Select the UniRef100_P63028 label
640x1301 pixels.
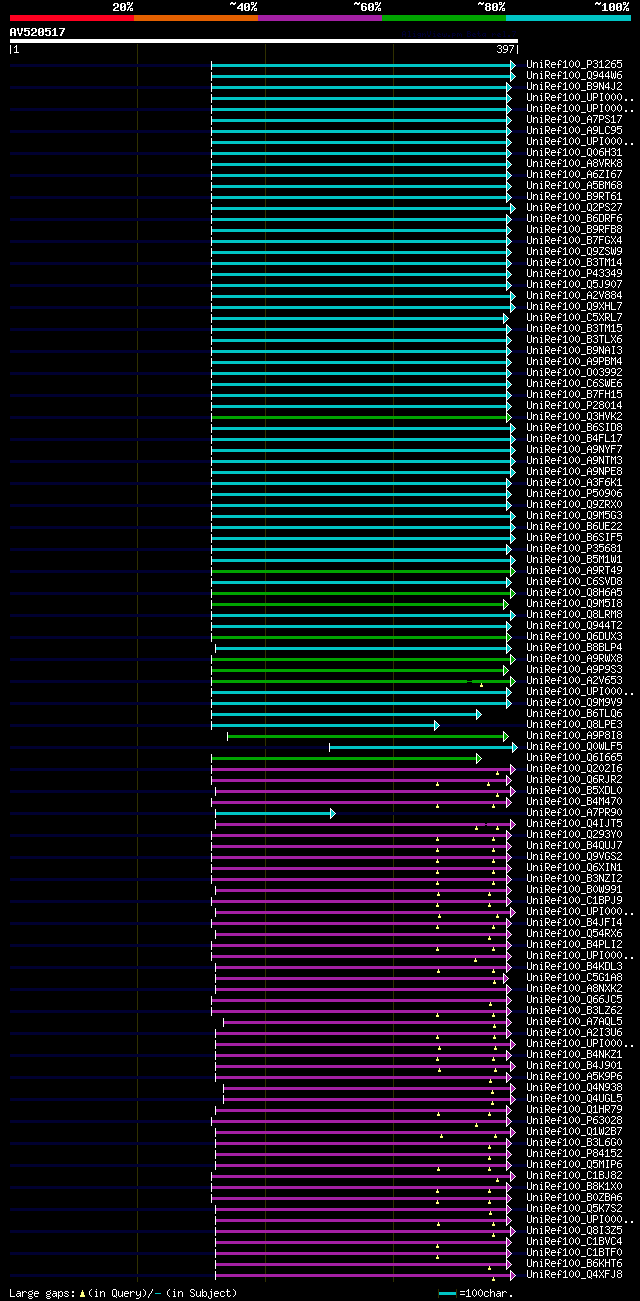coord(574,1121)
